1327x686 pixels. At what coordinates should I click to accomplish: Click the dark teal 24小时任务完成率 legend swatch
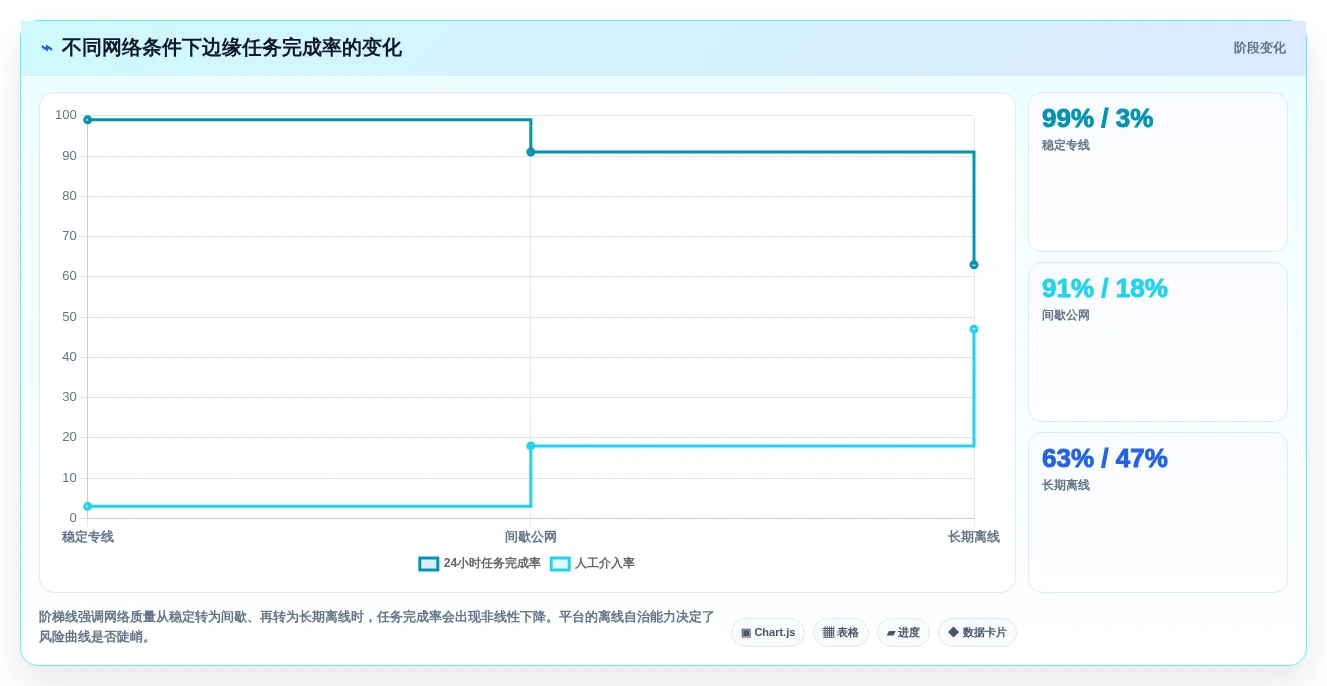tap(428, 564)
